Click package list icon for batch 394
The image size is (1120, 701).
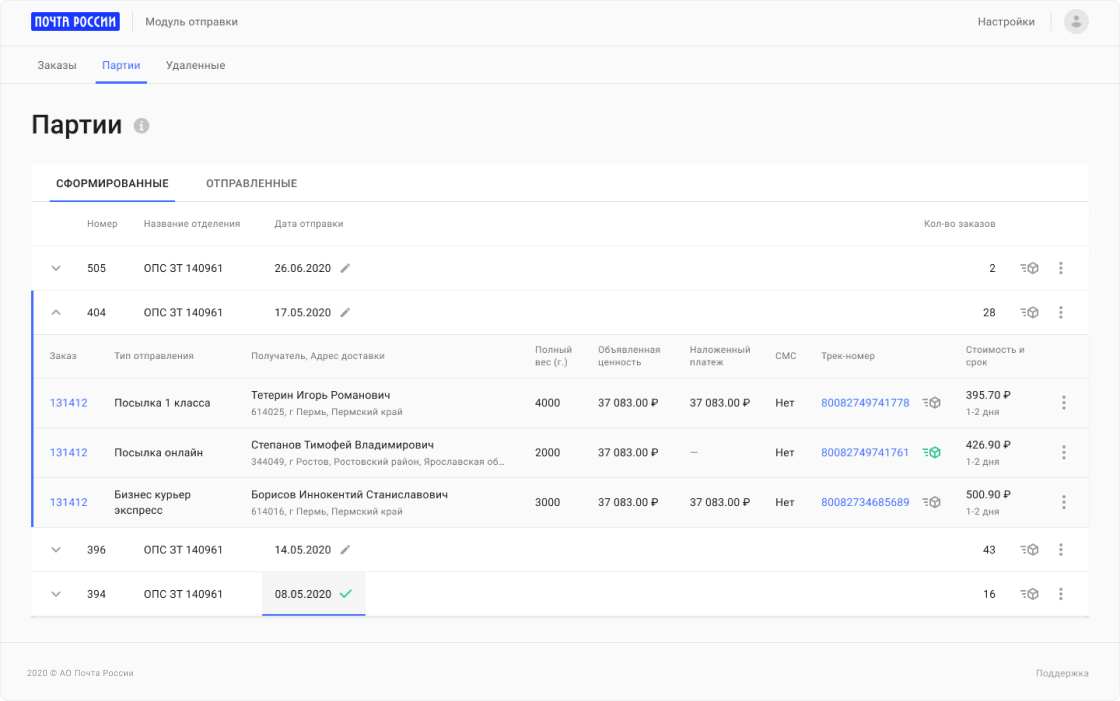[x=1029, y=594]
